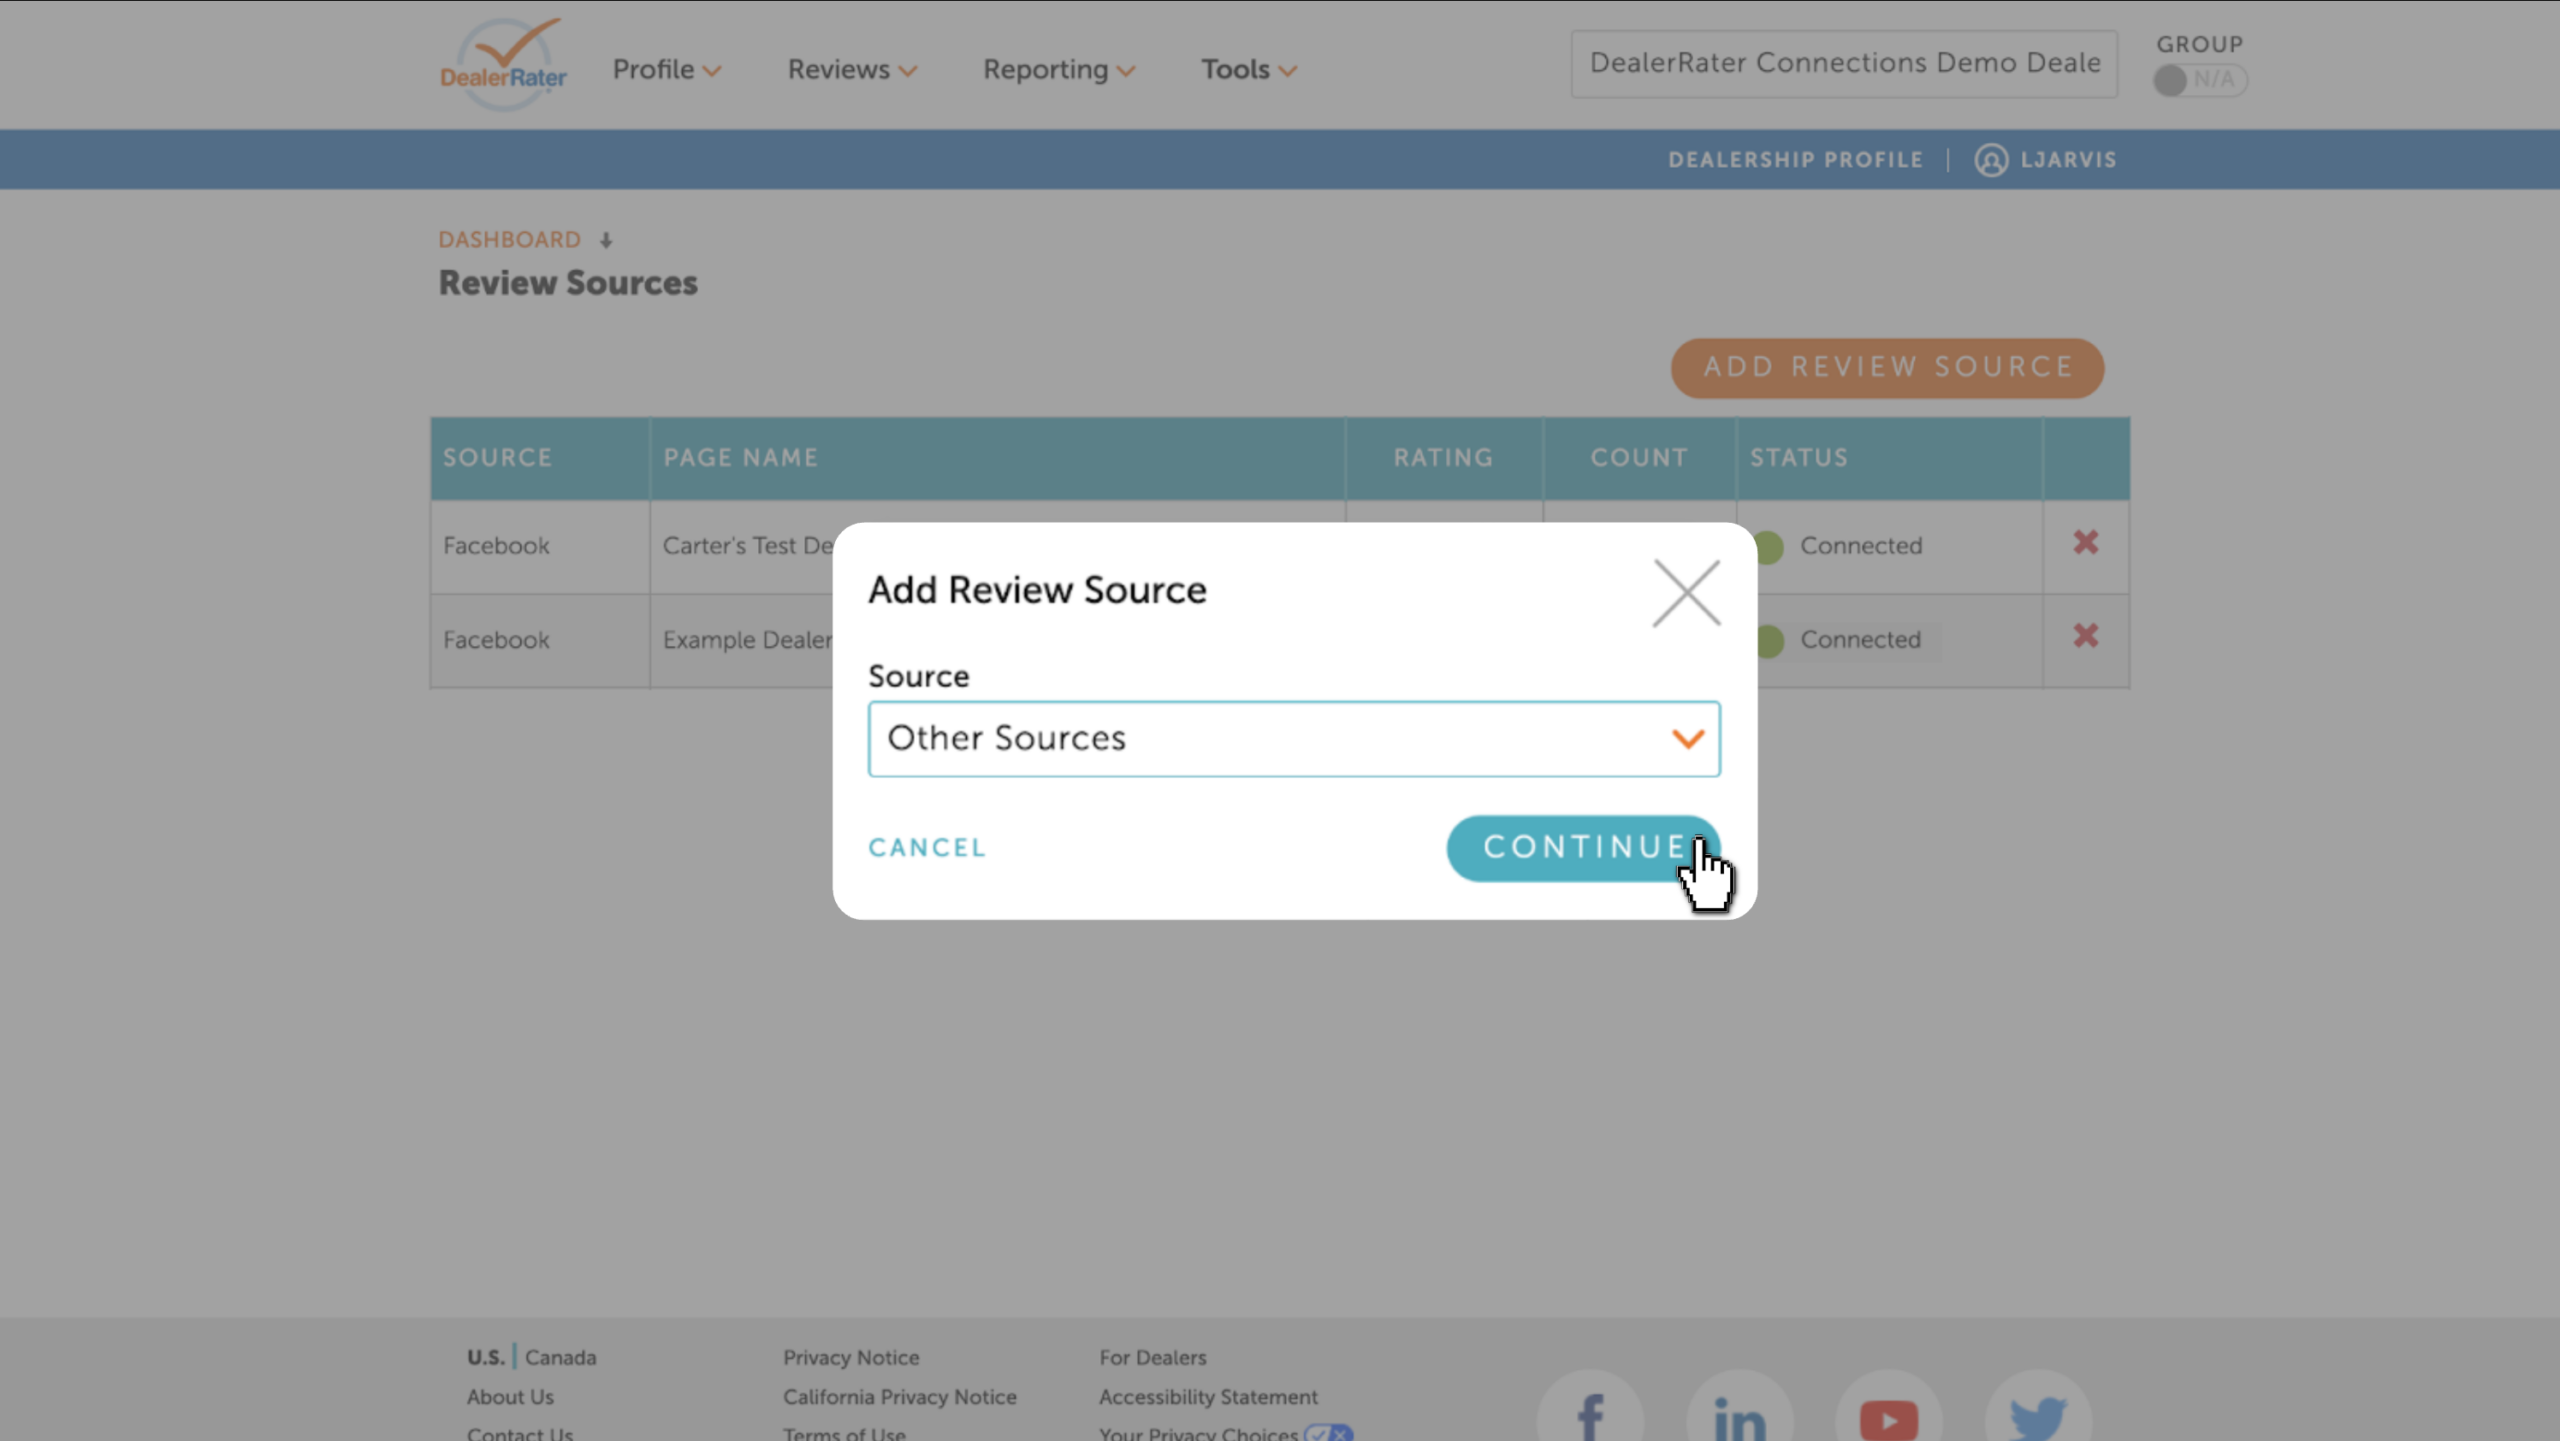This screenshot has height=1441, width=2560.
Task: Expand the Reviews menu
Action: coord(851,70)
